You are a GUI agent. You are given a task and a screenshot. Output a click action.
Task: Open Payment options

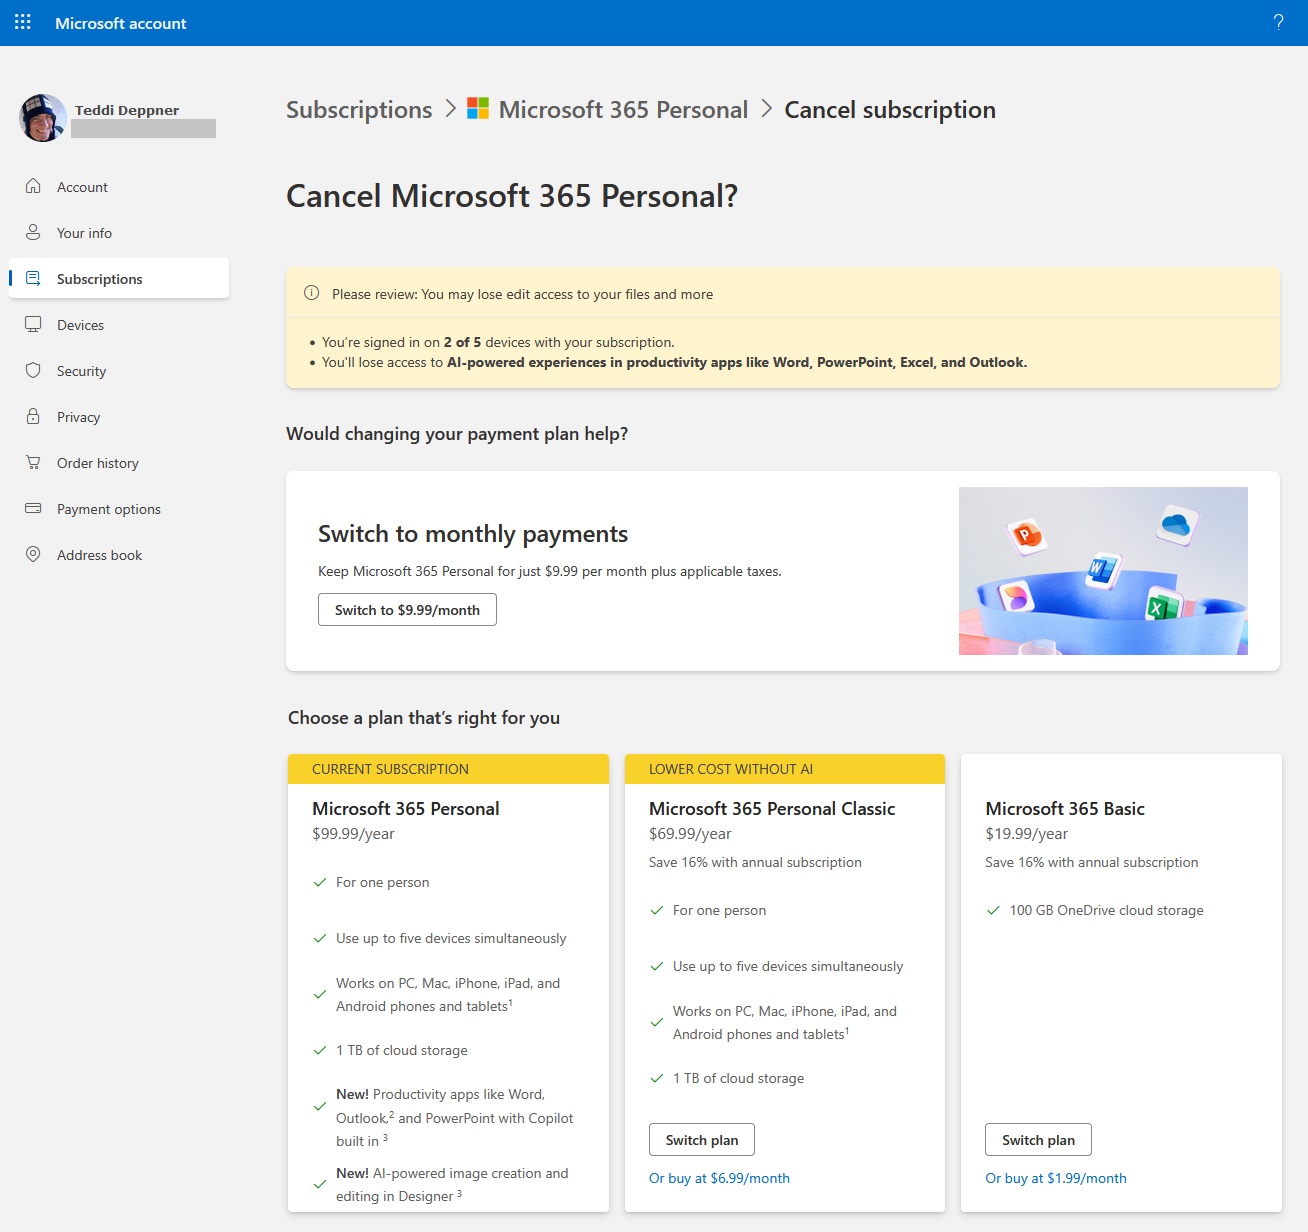(119, 509)
